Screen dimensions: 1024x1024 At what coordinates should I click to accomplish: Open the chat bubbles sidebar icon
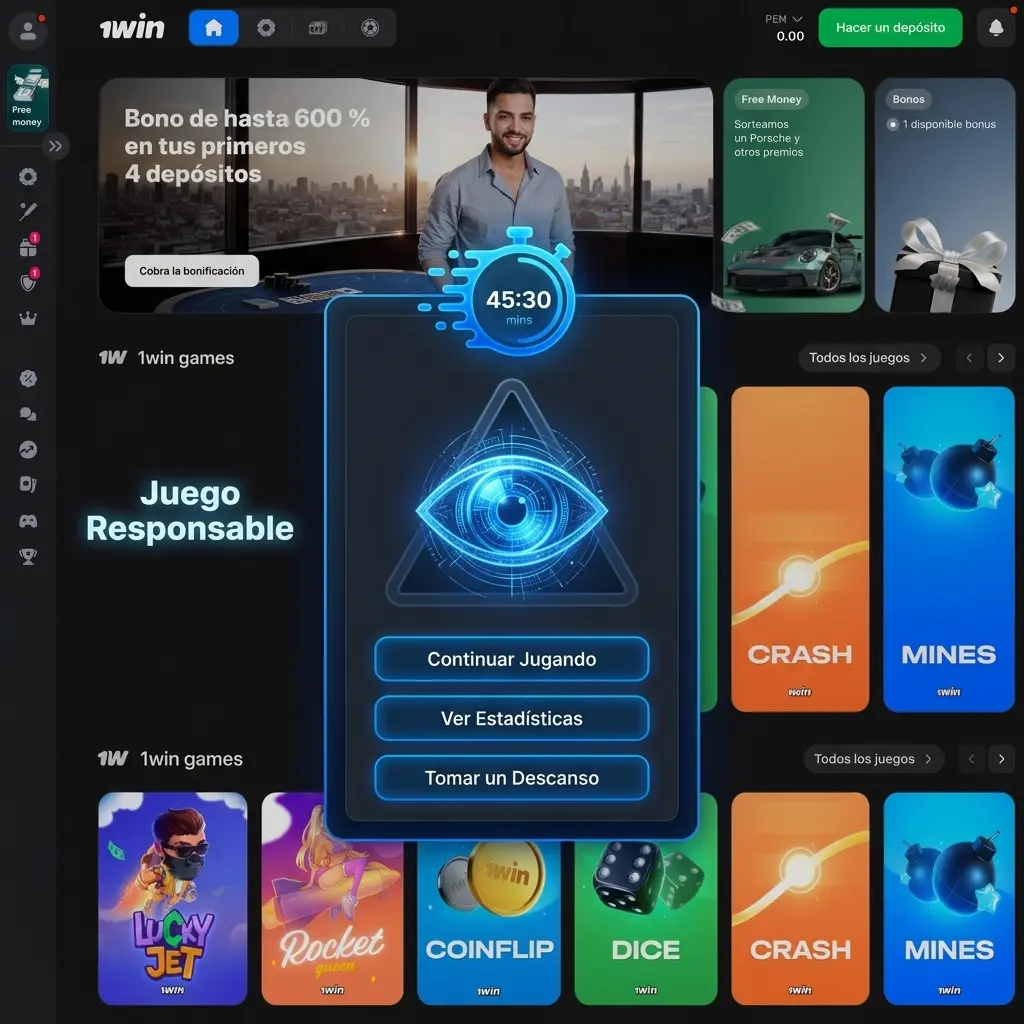point(28,414)
